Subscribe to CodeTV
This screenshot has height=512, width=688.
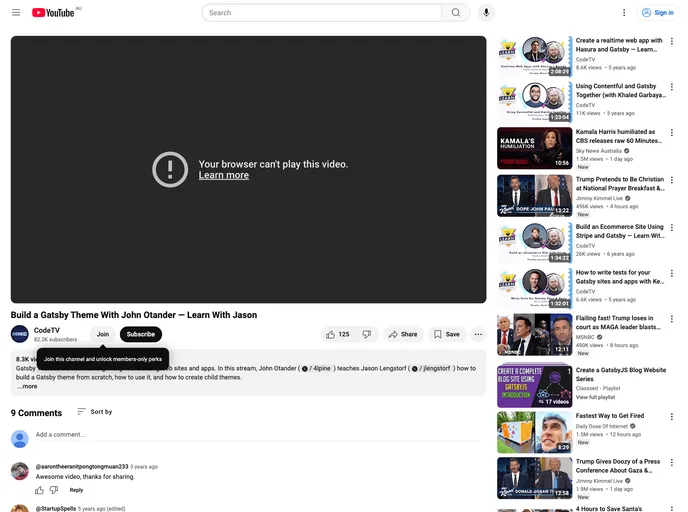tap(141, 334)
